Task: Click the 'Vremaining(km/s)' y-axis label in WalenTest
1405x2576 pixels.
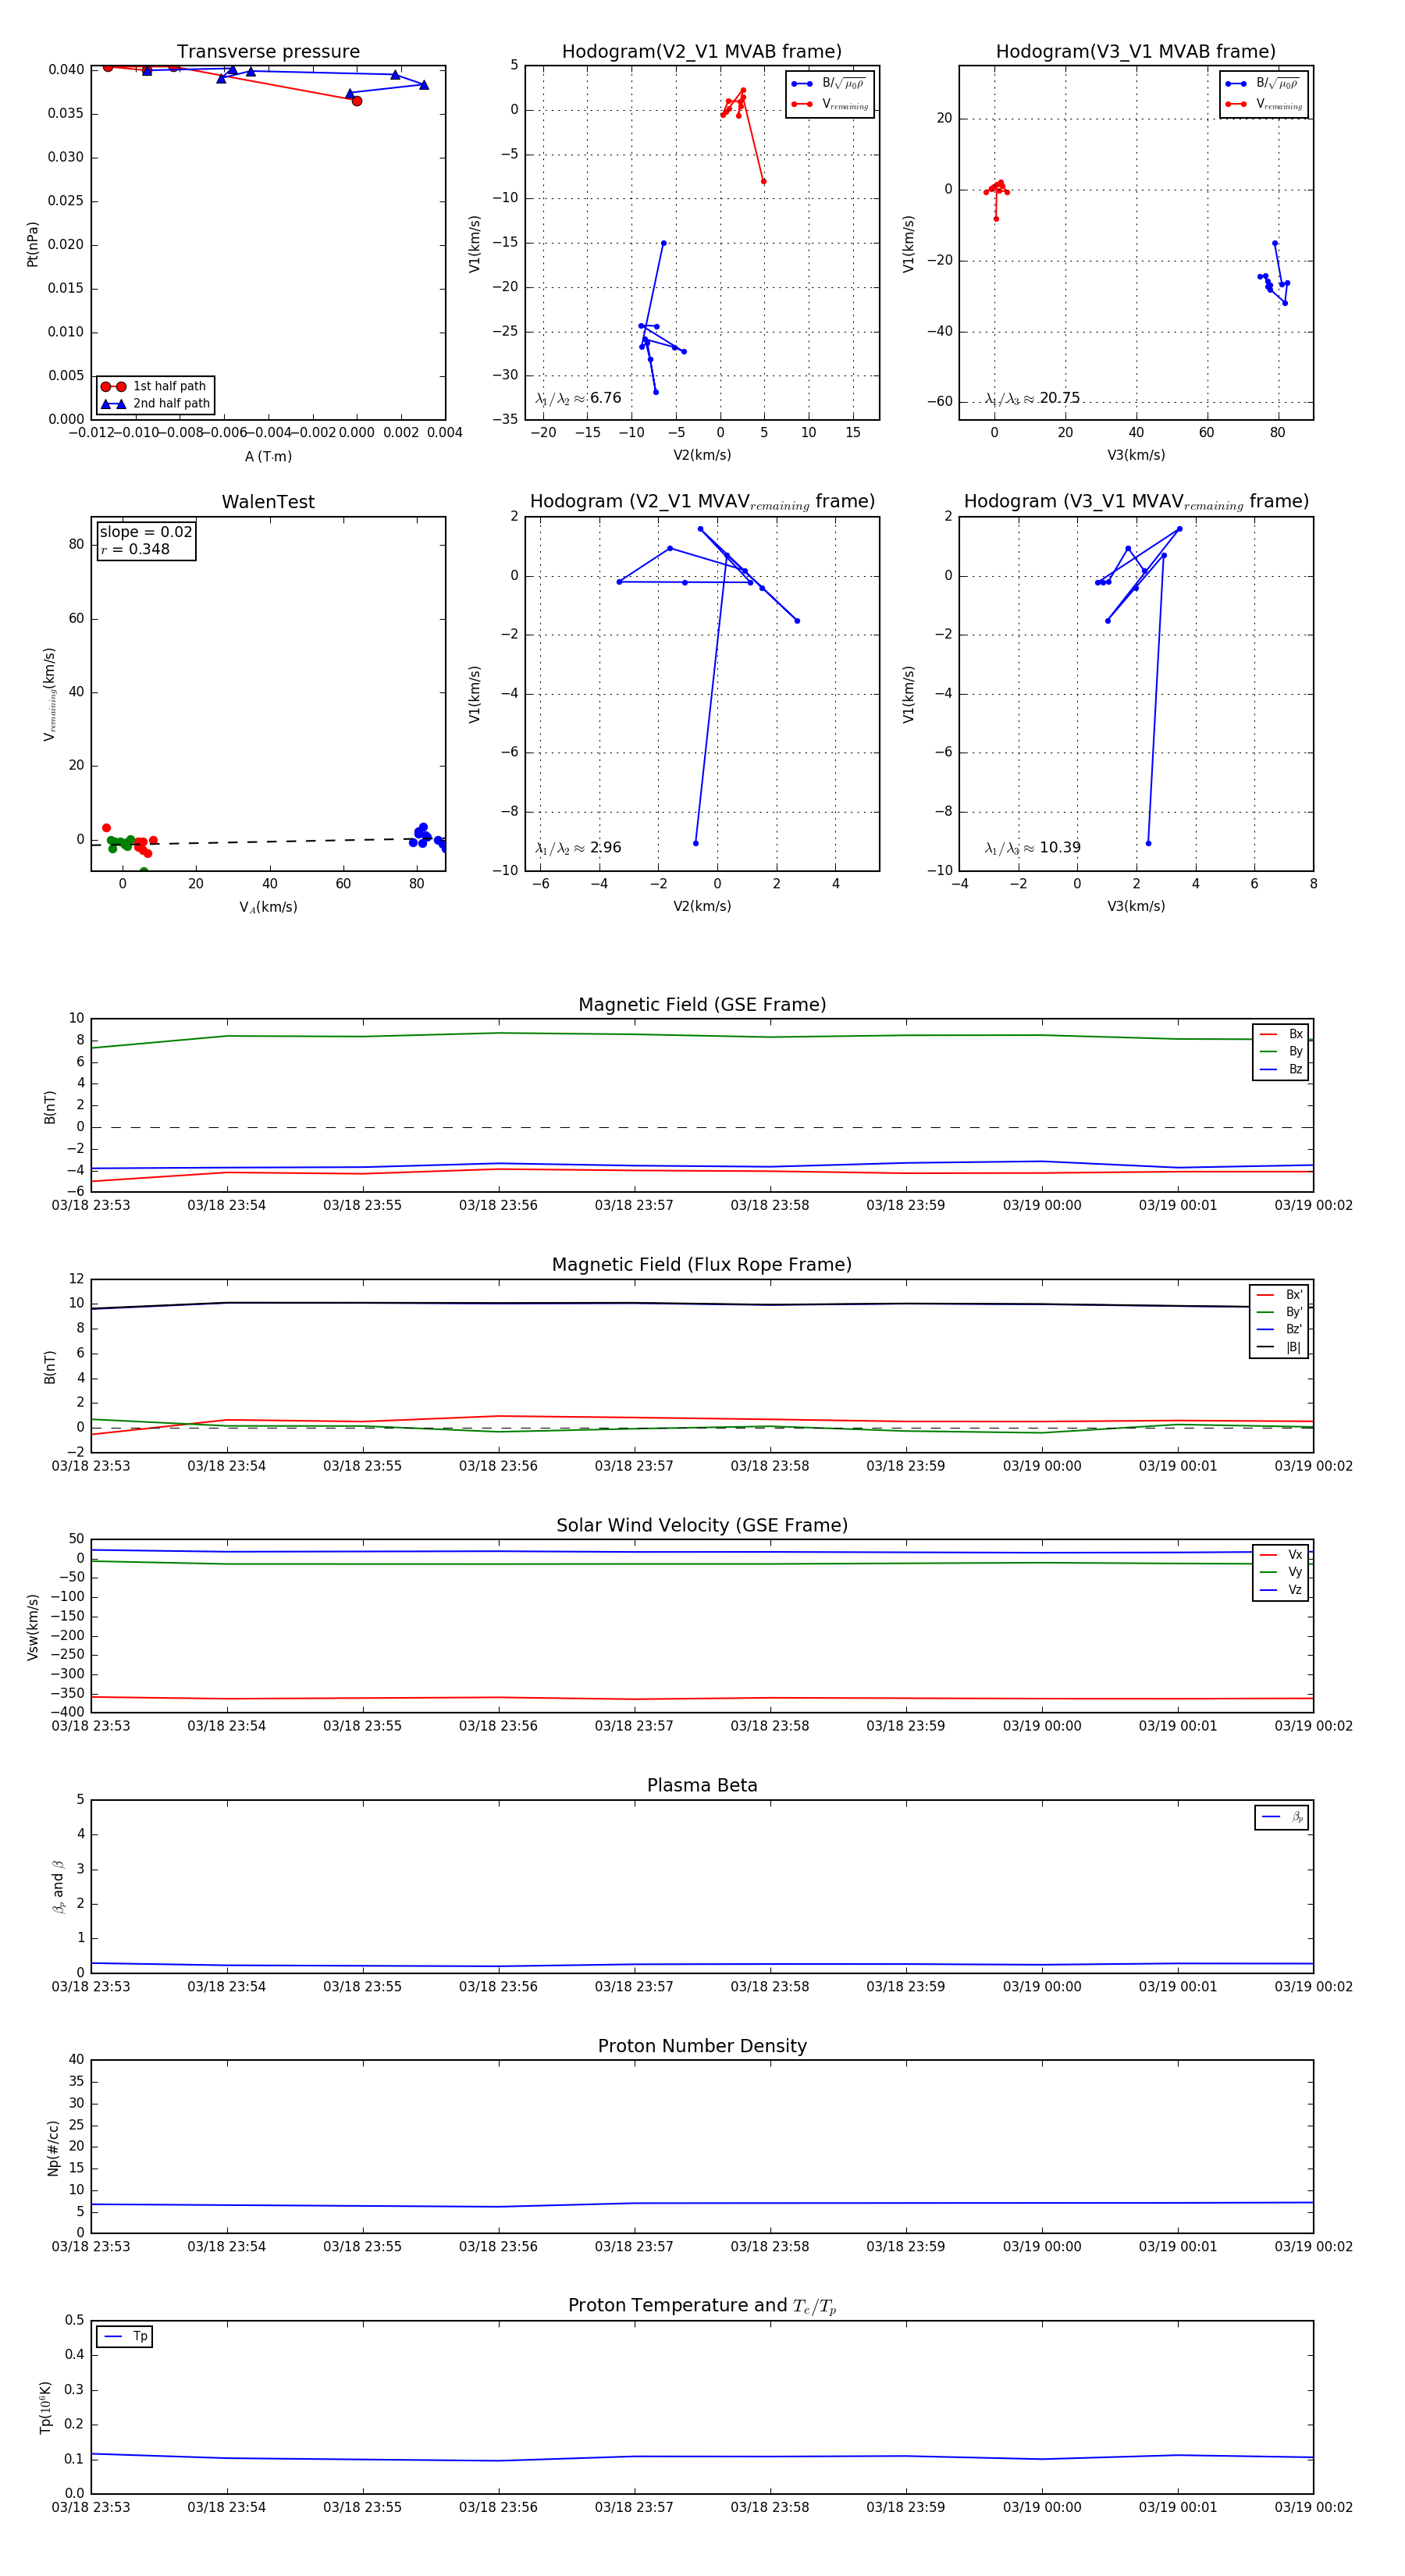Action: (49, 694)
